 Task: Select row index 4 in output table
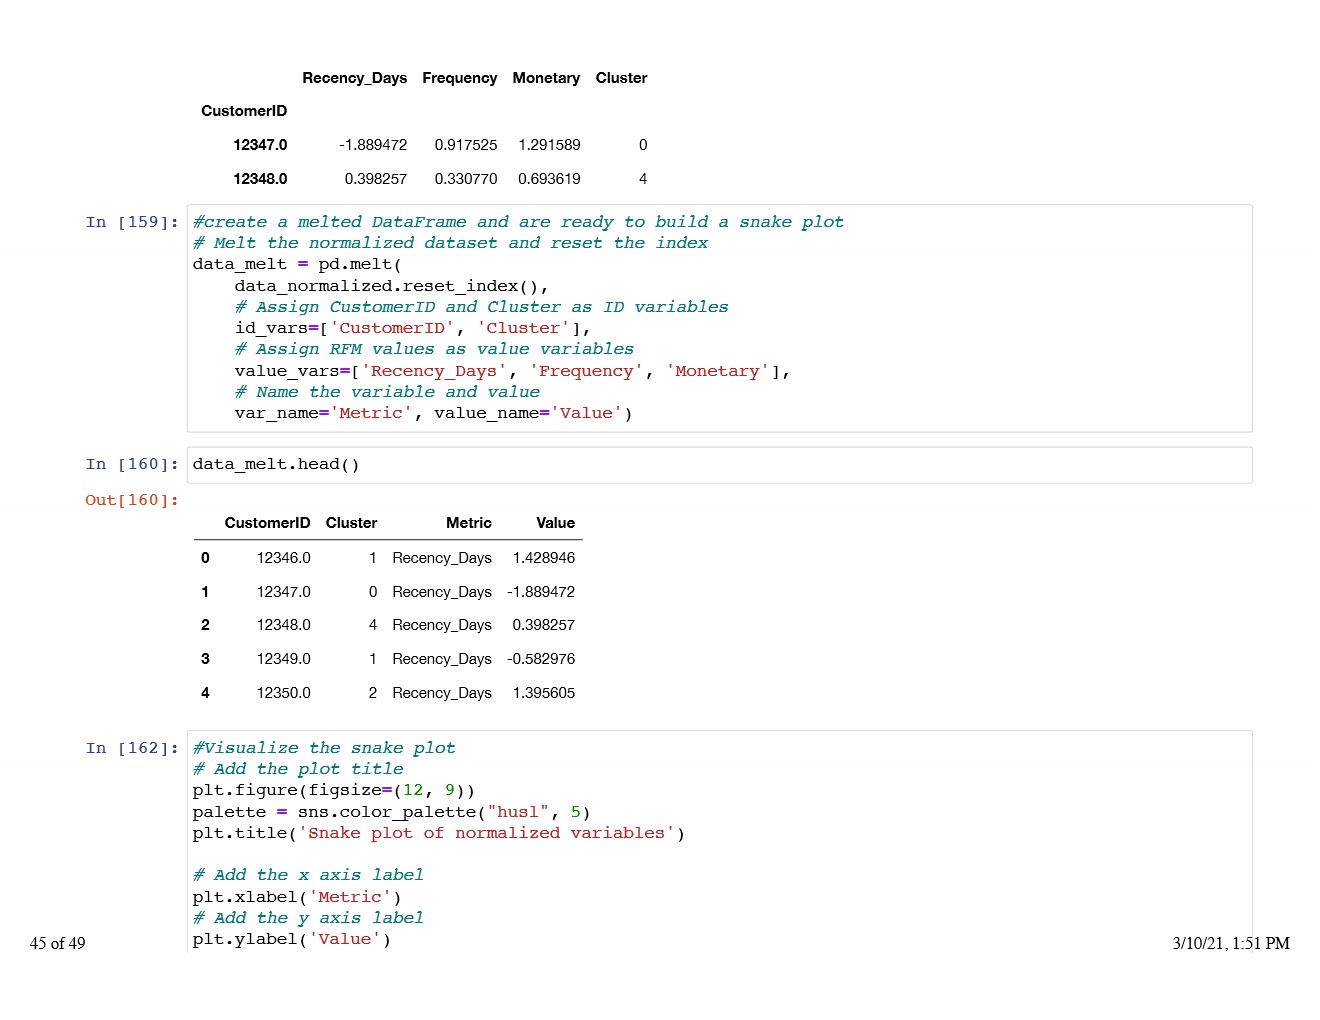(x=205, y=693)
